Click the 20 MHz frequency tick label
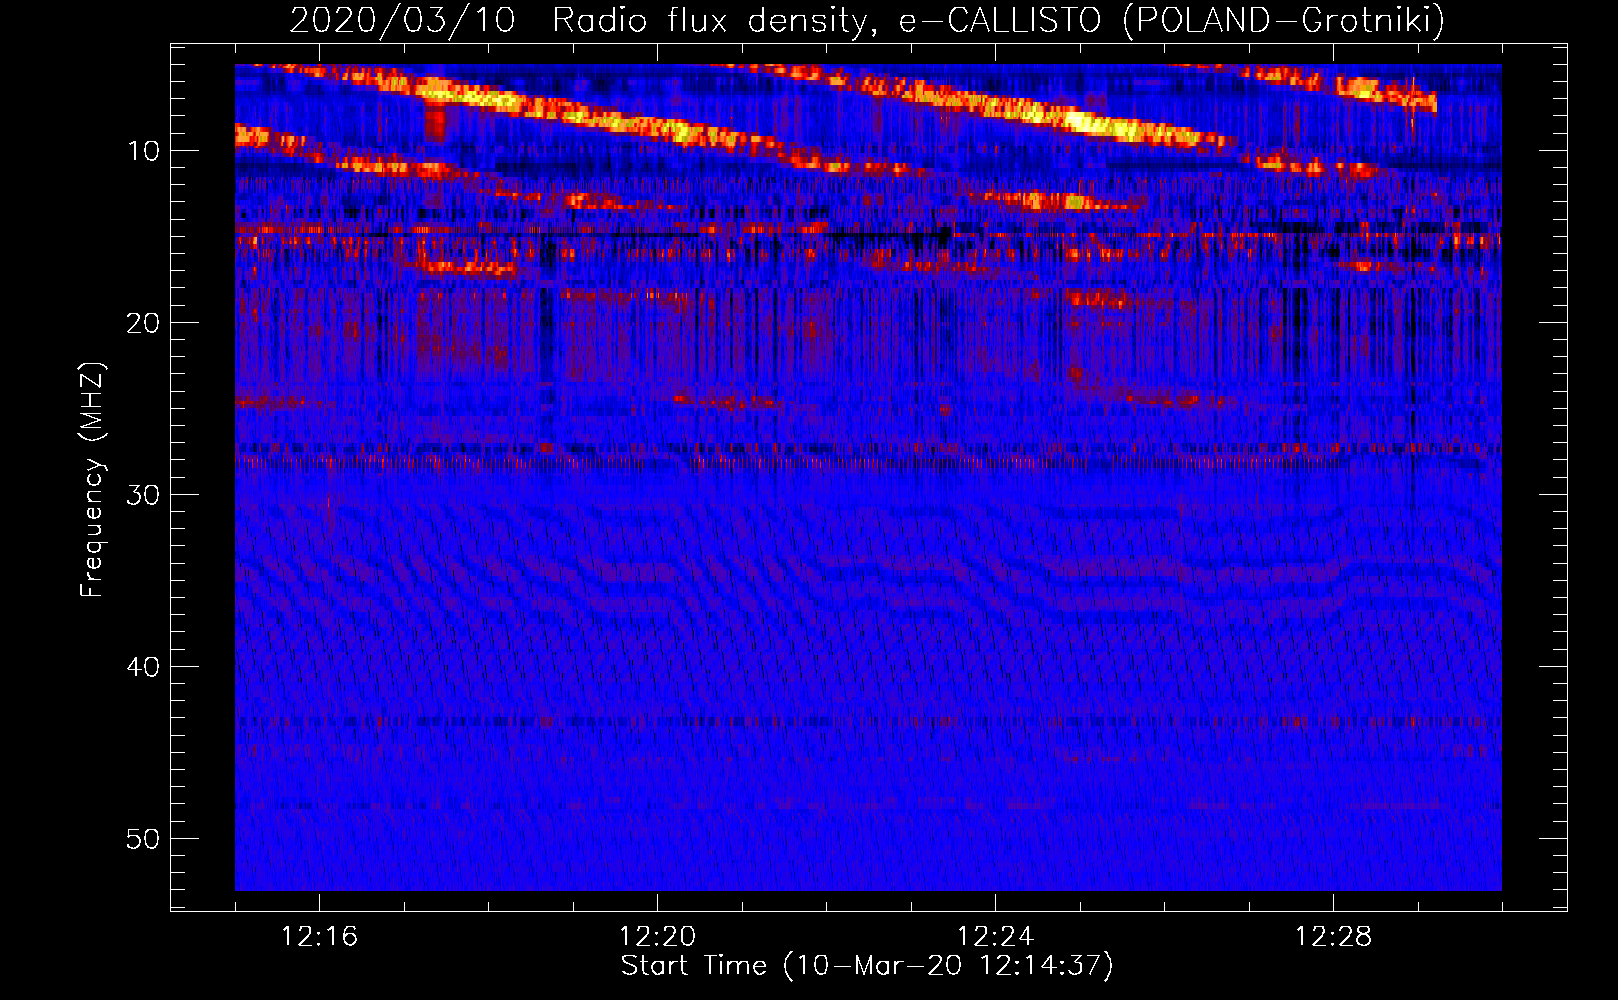Viewport: 1618px width, 1000px height. (x=144, y=323)
